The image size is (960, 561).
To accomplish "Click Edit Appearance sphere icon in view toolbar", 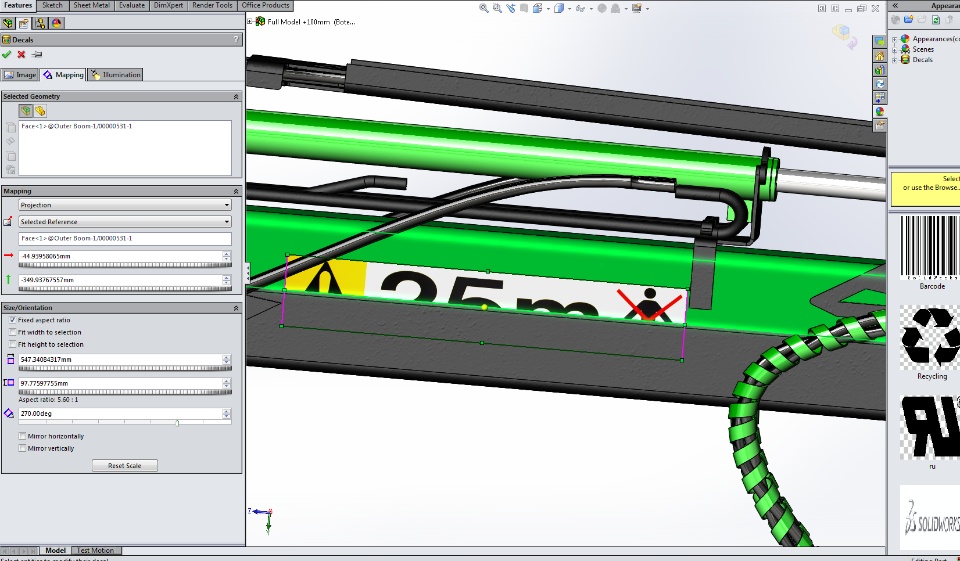I will [x=602, y=8].
